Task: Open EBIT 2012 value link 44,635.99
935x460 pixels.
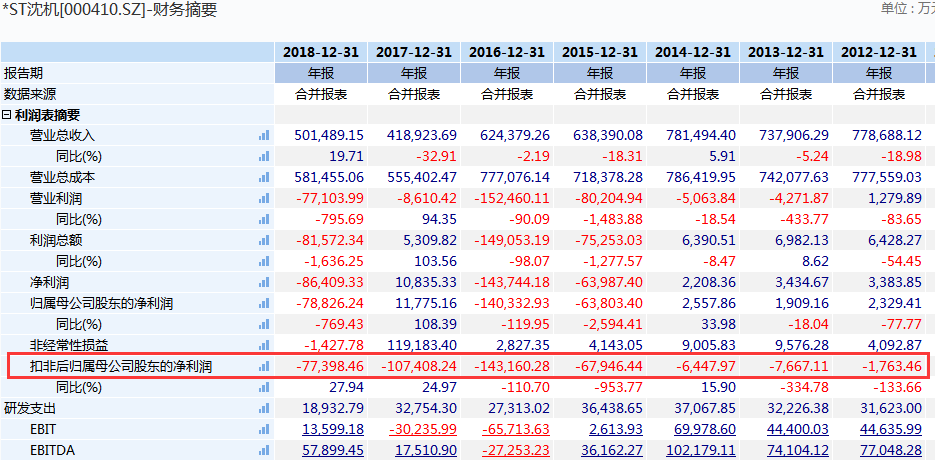Action: 891,430
